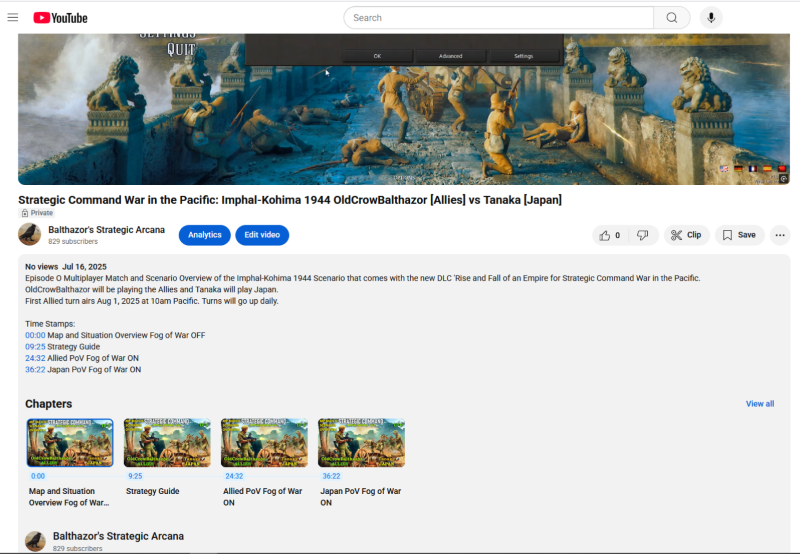Click the 36:22 chapter time label
Image resolution: width=800 pixels, height=554 pixels.
point(331,476)
